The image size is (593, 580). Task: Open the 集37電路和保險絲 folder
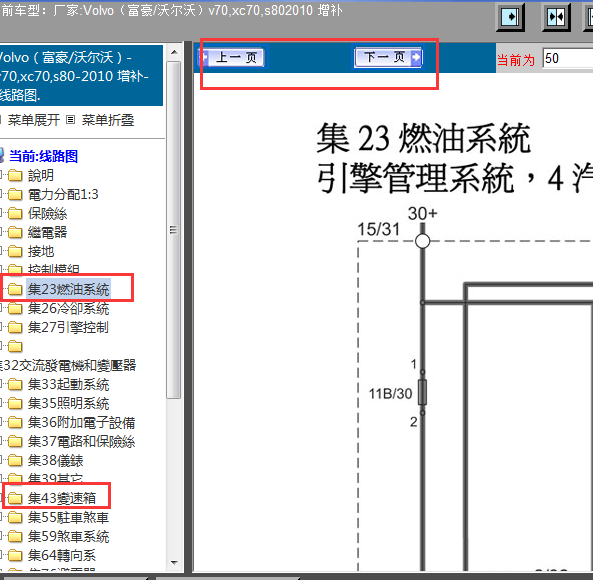[81, 441]
